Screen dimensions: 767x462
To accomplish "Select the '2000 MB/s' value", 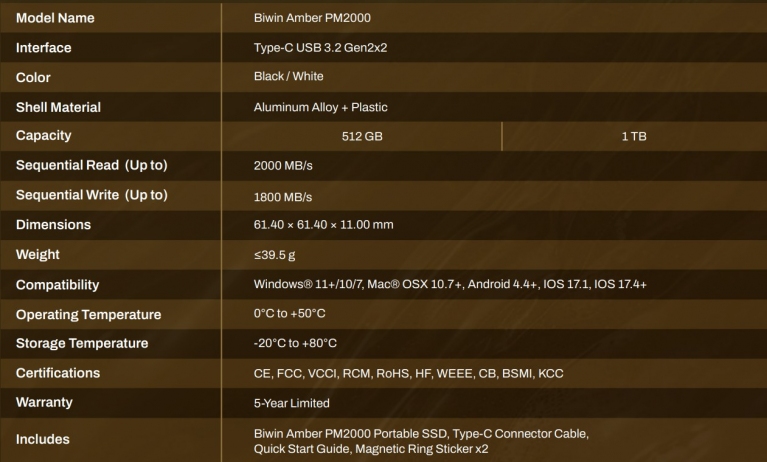I will pyautogui.click(x=283, y=166).
